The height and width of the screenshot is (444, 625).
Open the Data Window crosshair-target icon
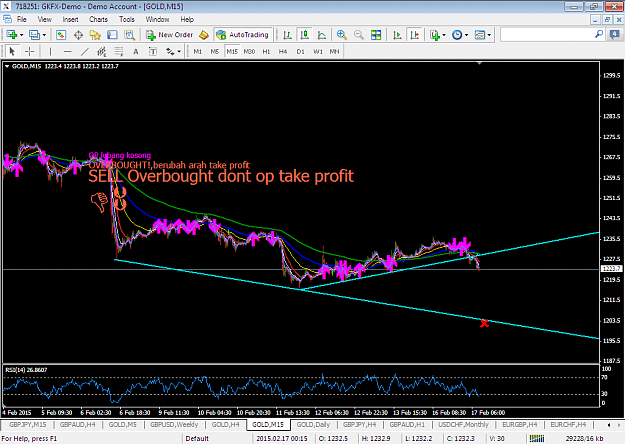coord(78,35)
